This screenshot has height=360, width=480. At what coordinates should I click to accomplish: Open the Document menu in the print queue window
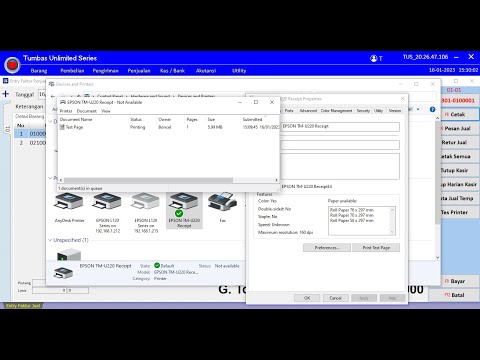click(87, 111)
